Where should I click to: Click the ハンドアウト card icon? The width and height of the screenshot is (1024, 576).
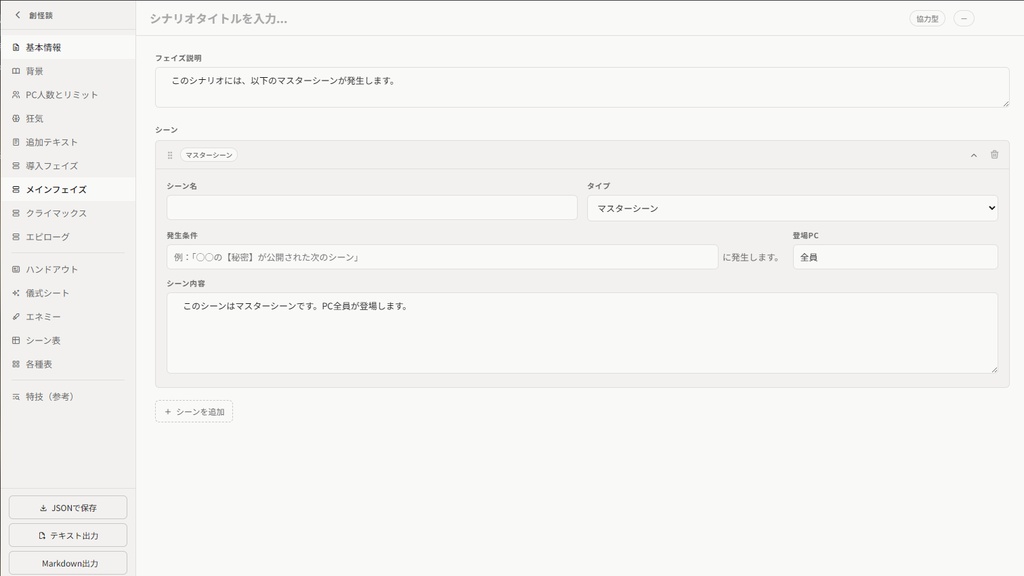coord(16,269)
